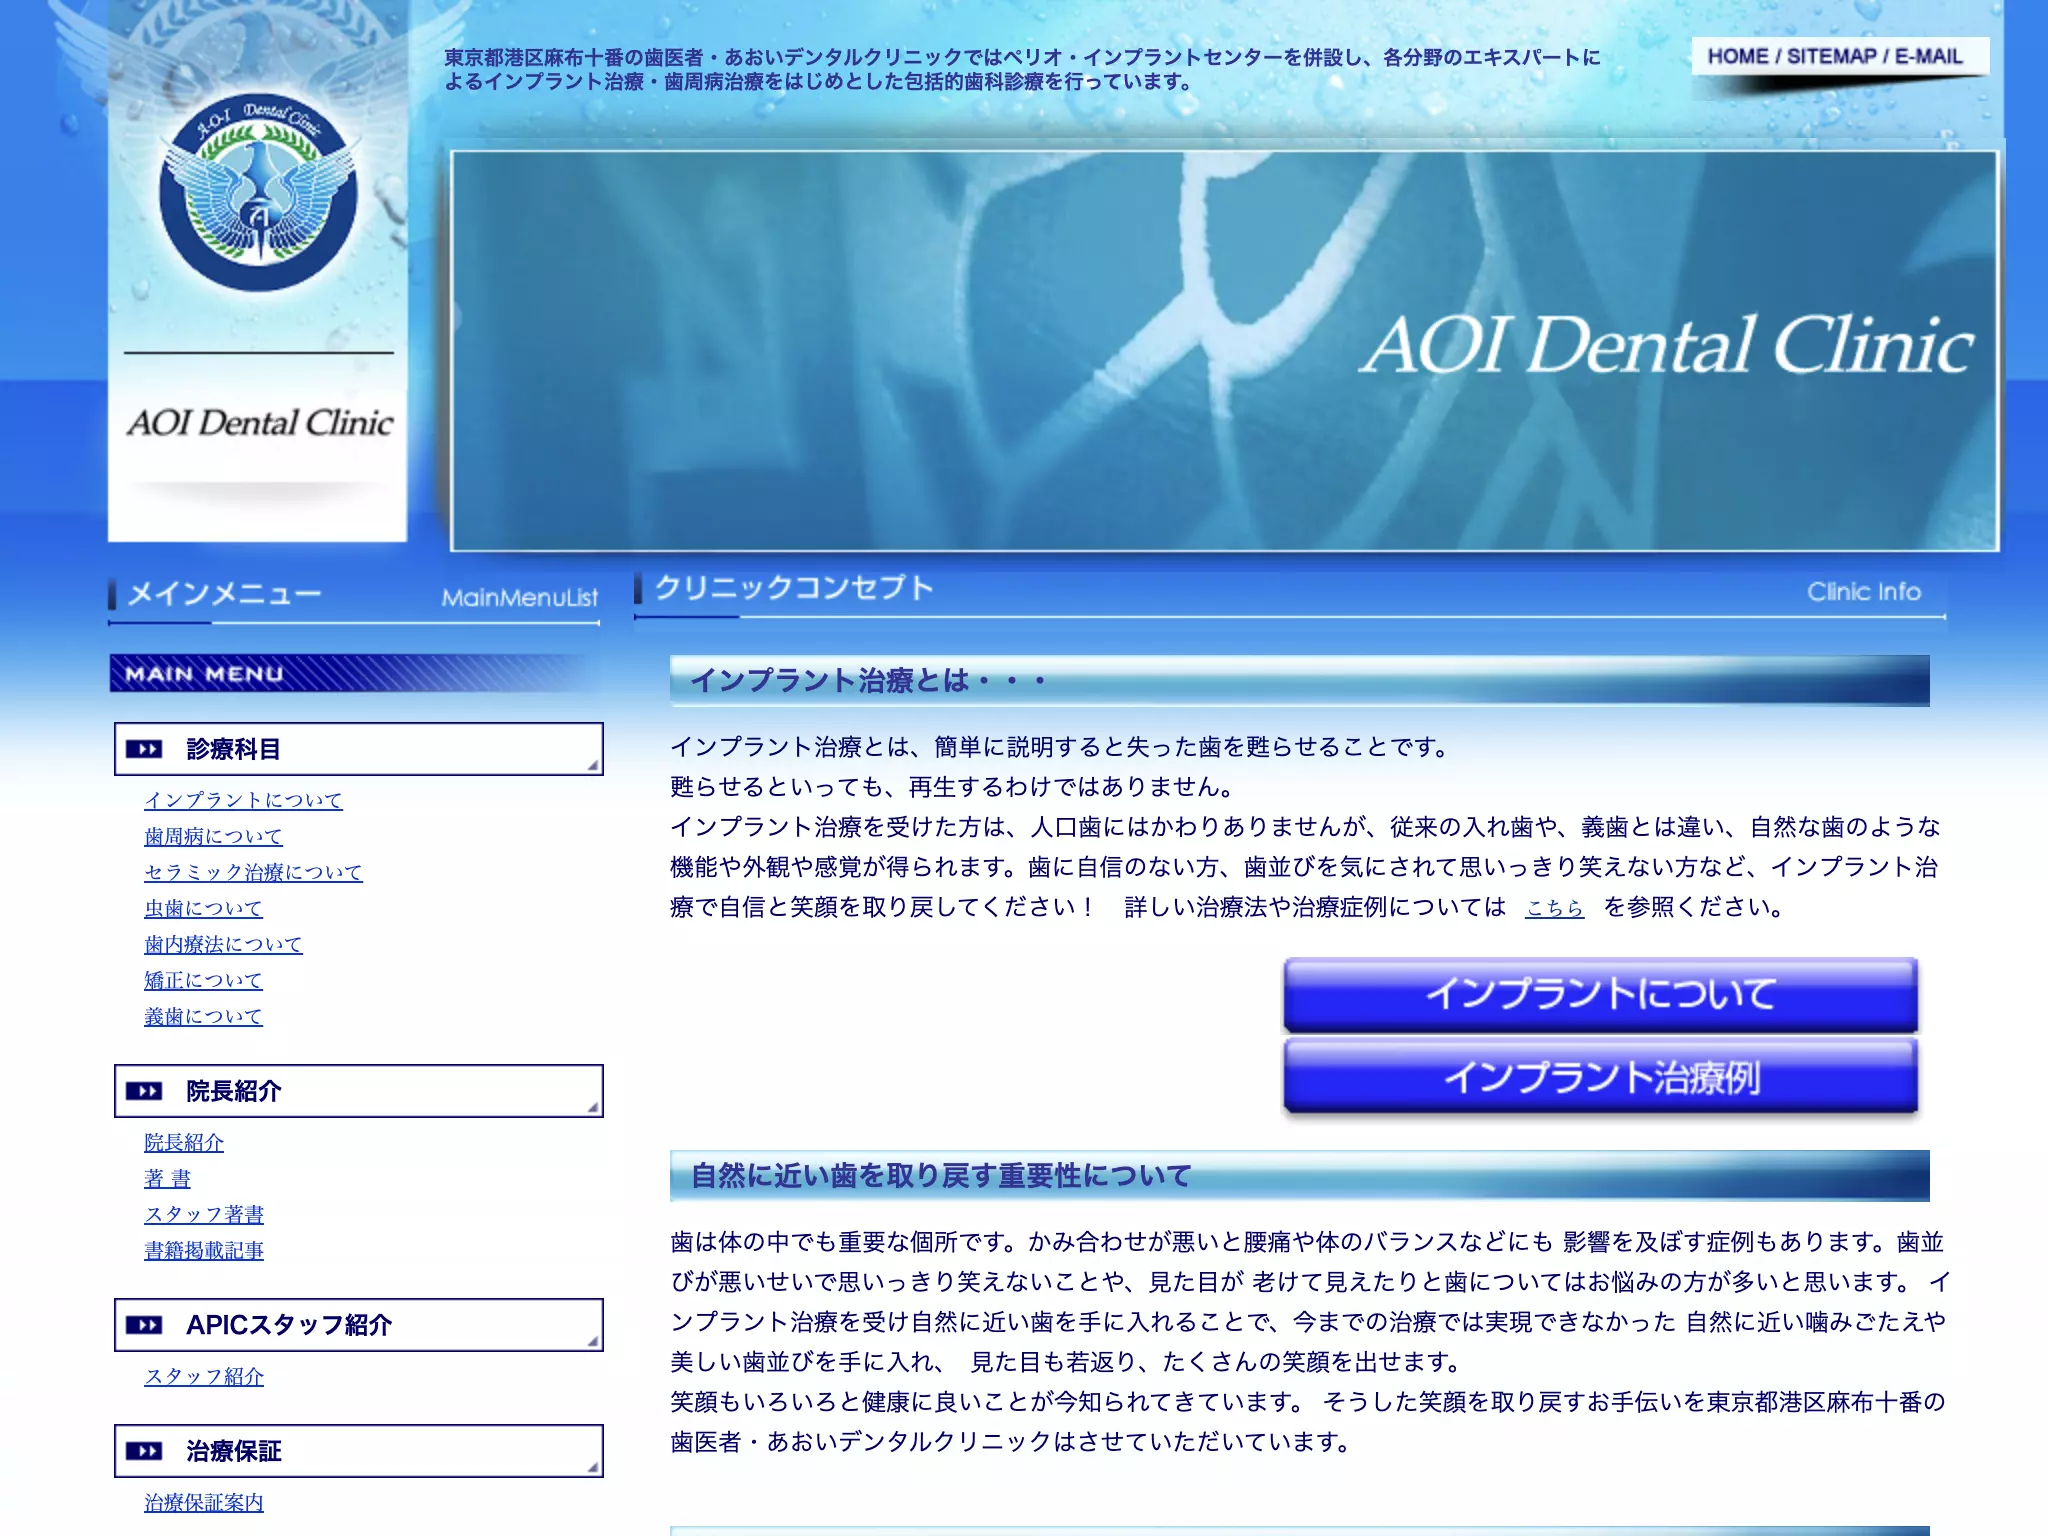Screen dimensions: 2048x1536
Task: Click the Clinic Info label
Action: tap(1864, 592)
